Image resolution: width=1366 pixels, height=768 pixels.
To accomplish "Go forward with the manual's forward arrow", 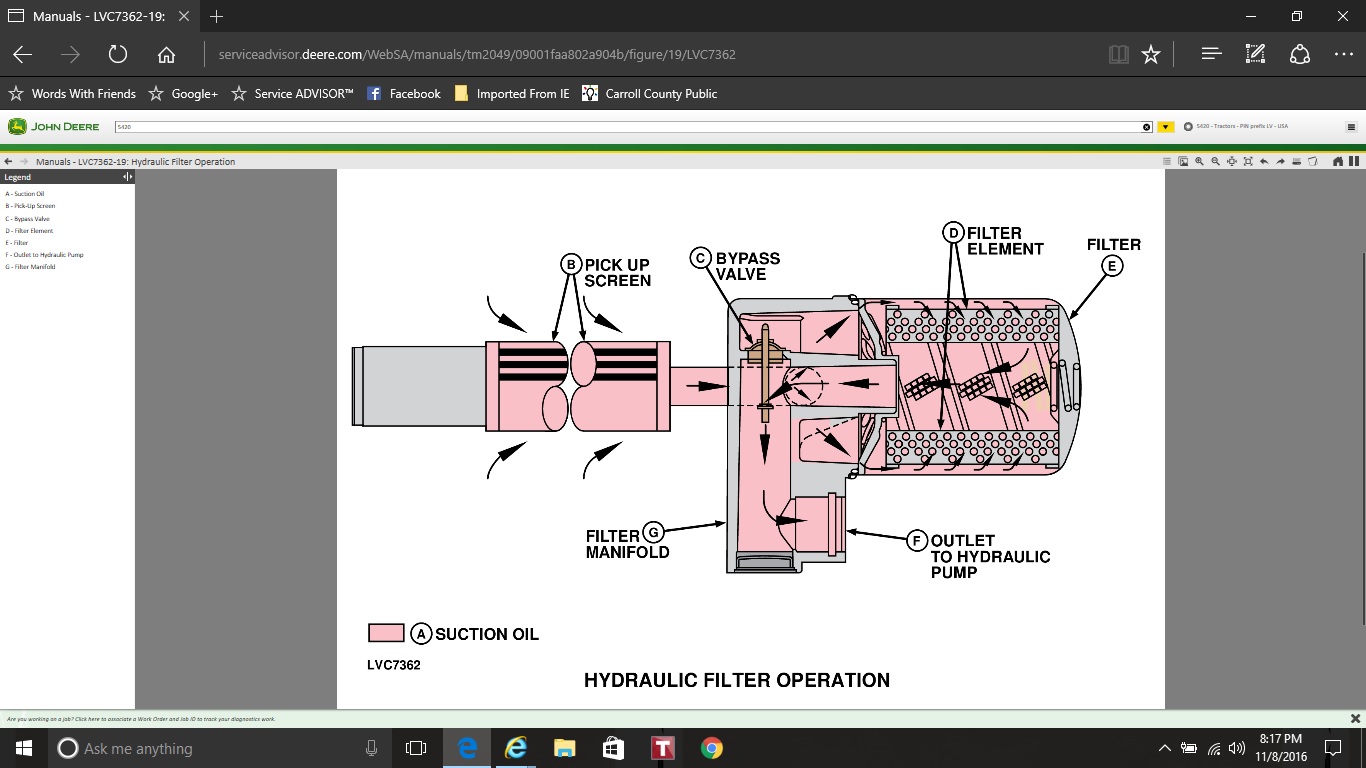I will click(x=24, y=161).
